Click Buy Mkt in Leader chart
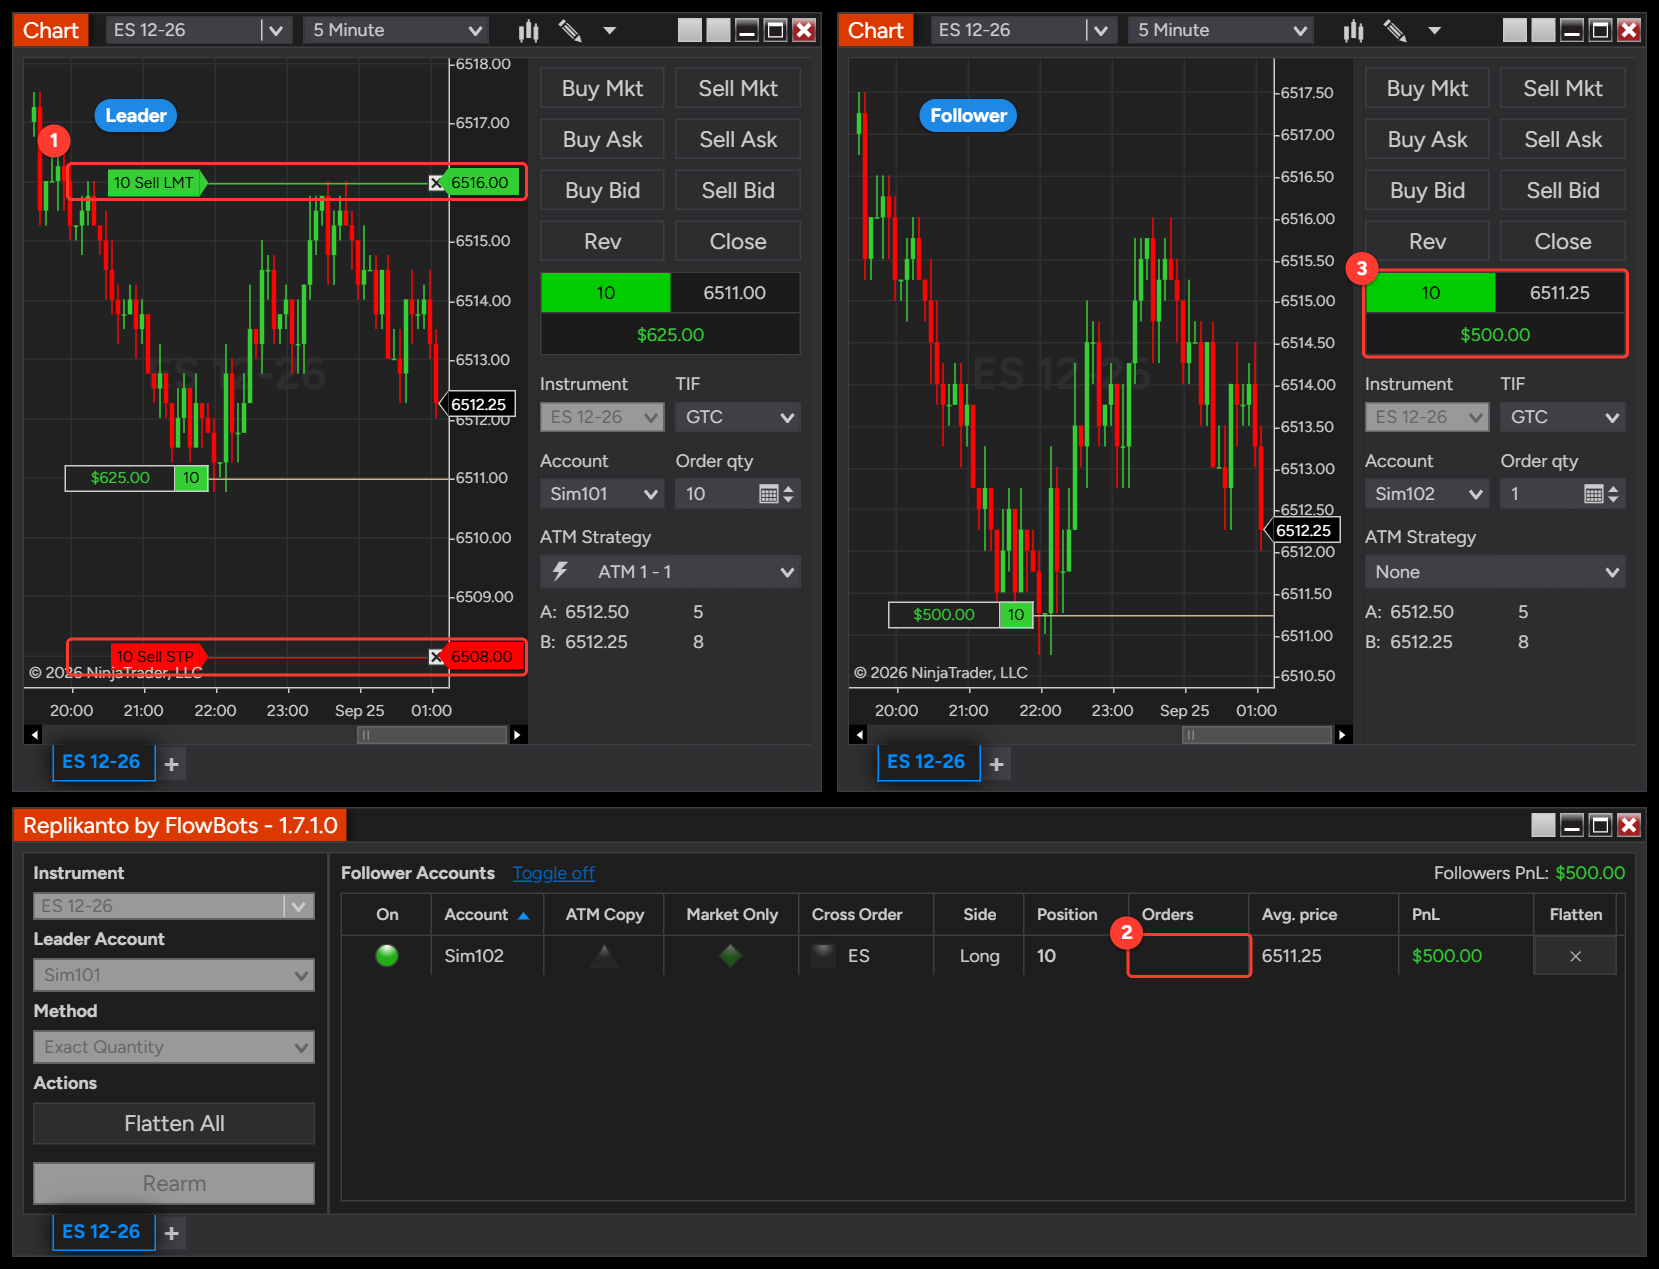This screenshot has width=1659, height=1269. (602, 89)
